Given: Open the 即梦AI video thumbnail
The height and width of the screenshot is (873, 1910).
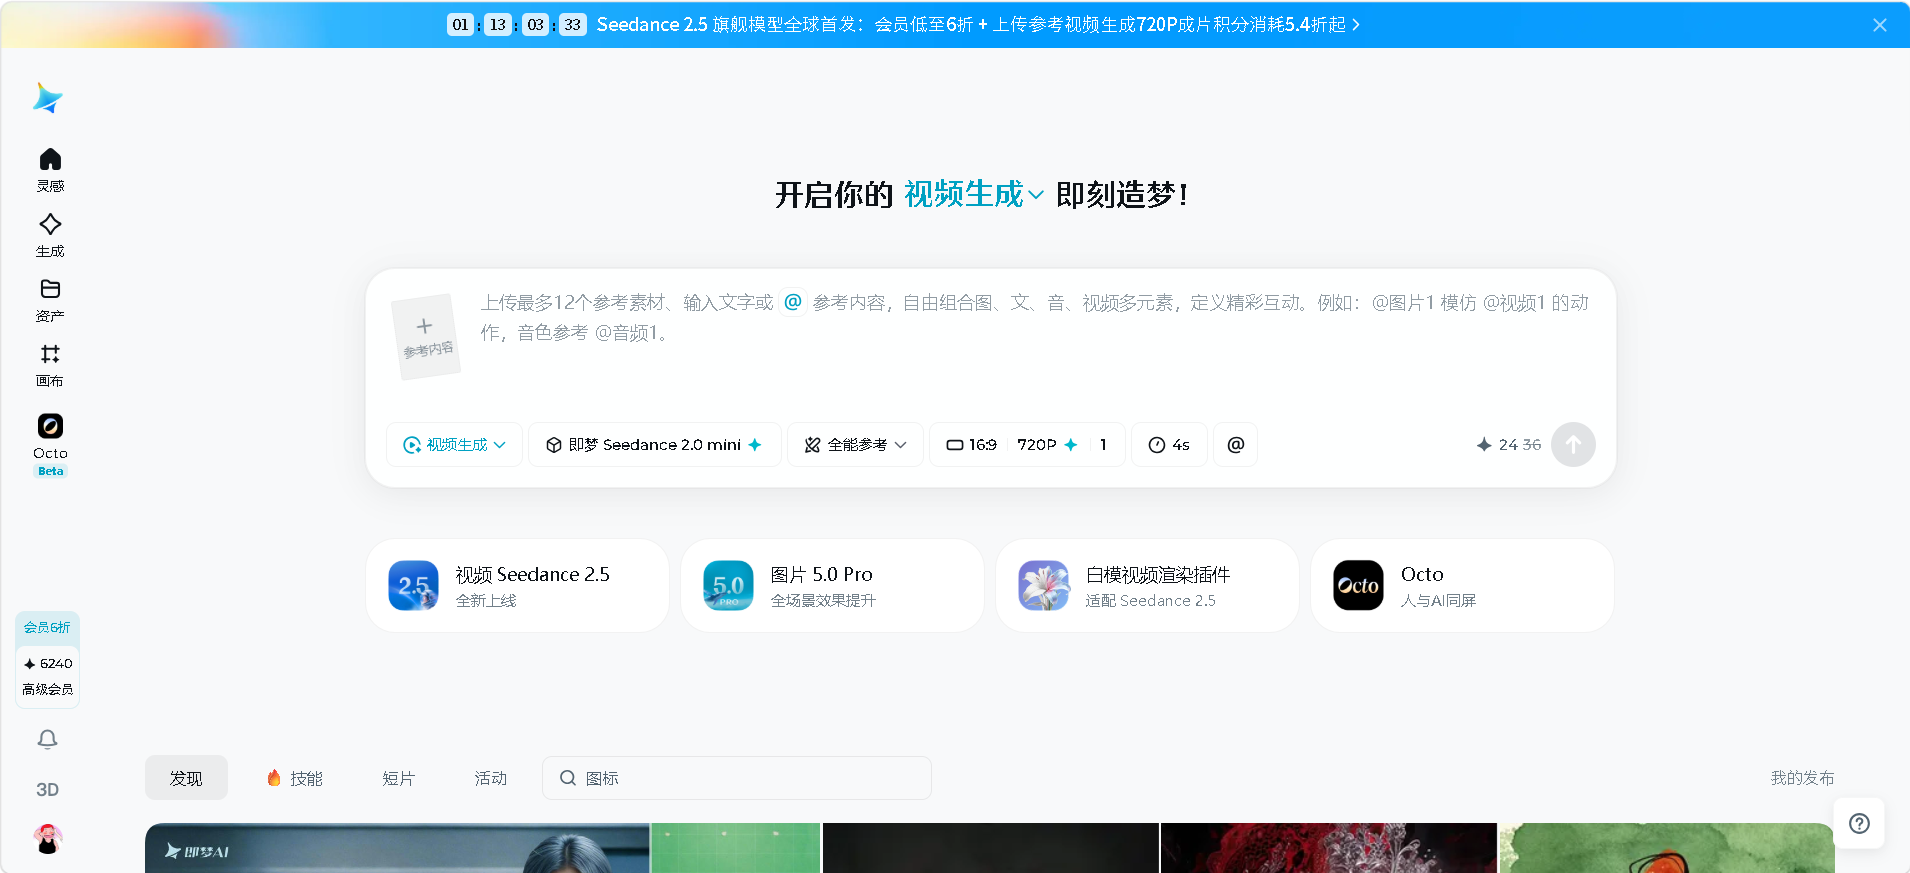Looking at the screenshot, I should pos(397,848).
